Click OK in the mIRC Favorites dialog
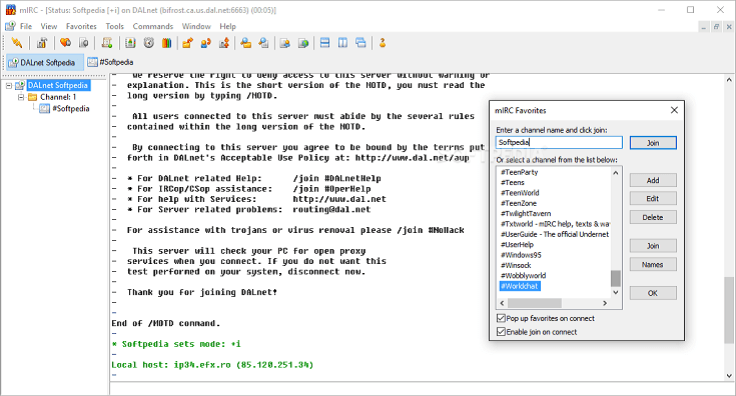The image size is (736, 396). click(653, 293)
